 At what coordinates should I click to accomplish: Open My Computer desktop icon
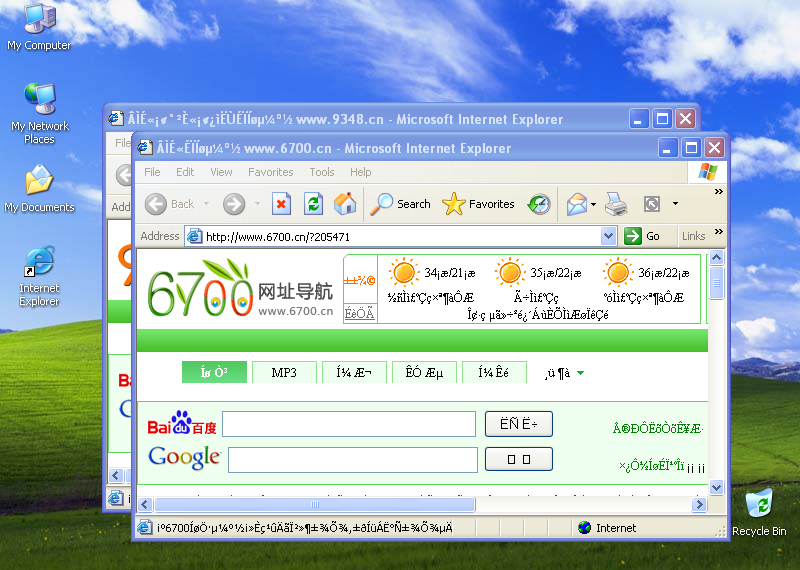tap(39, 27)
